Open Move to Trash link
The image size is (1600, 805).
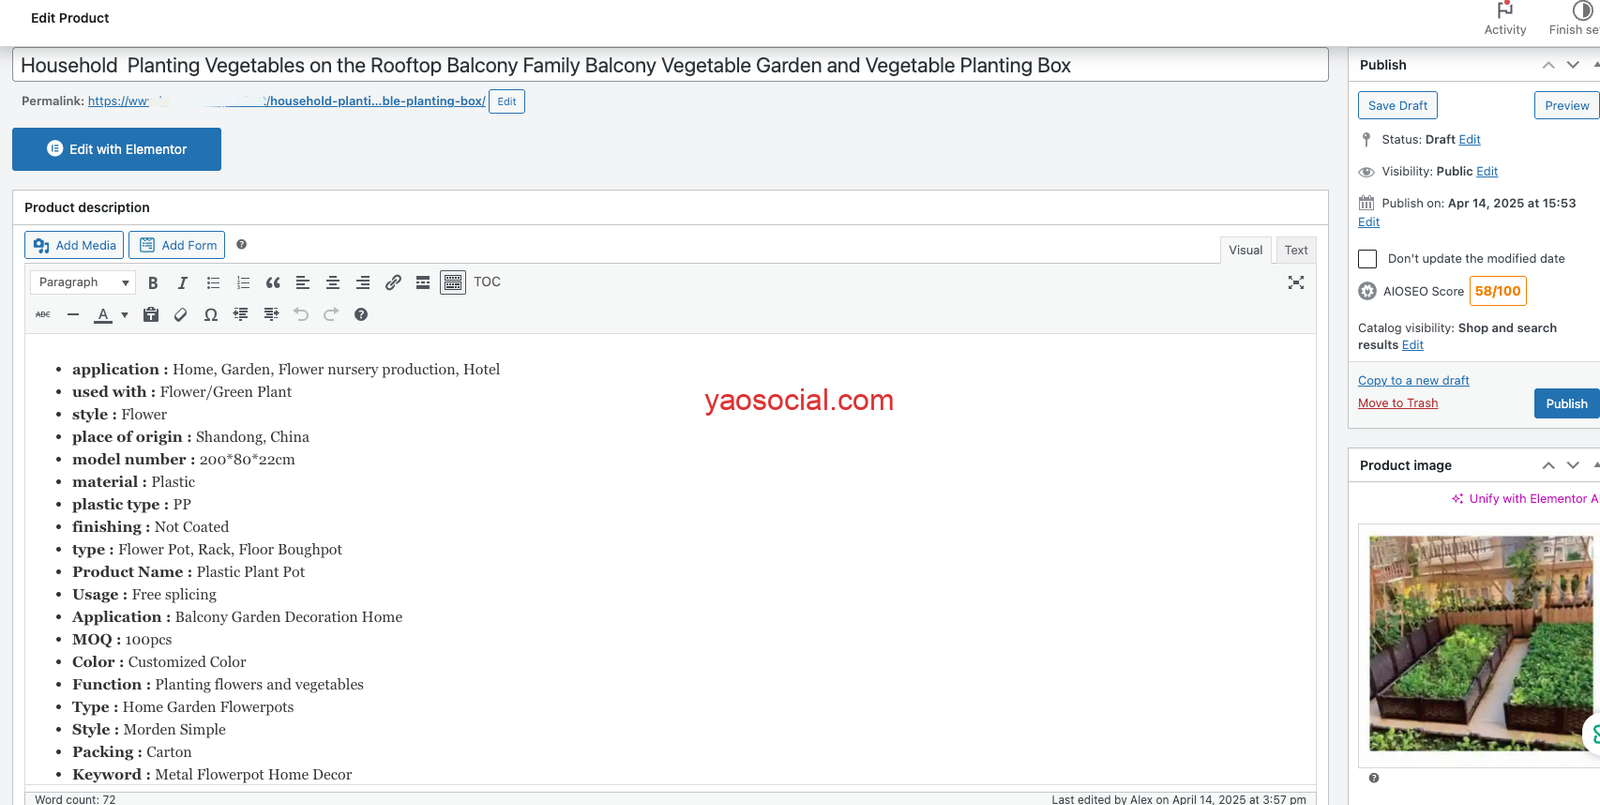[1398, 403]
